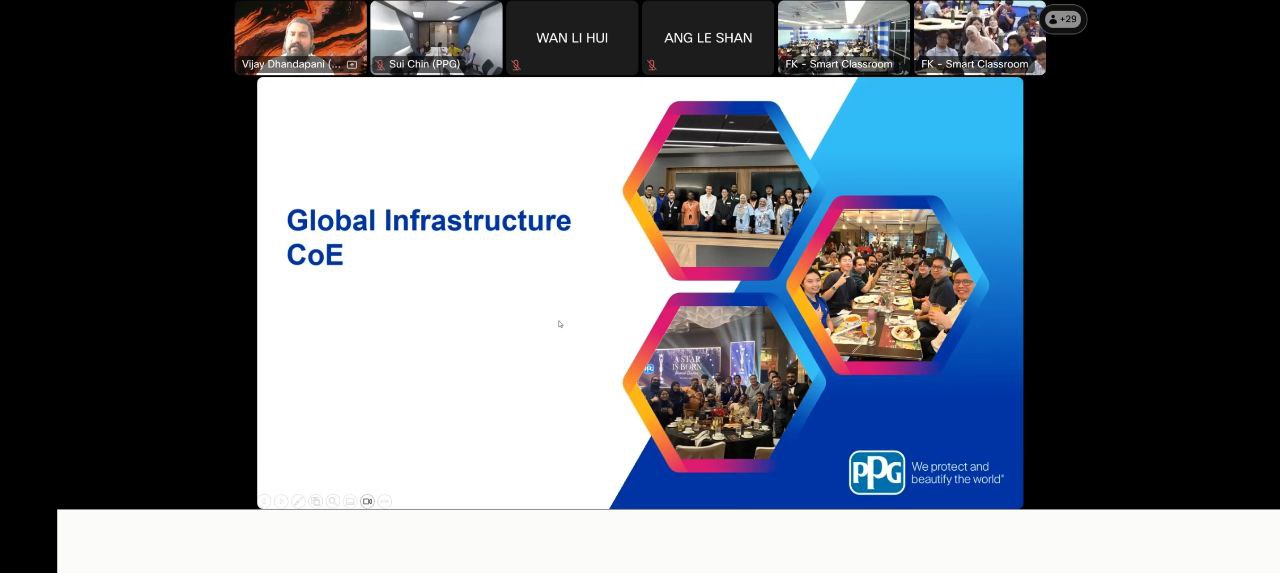Click muted microphone icon on ANG LE SHAN tile
This screenshot has width=1280, height=573.
click(652, 65)
